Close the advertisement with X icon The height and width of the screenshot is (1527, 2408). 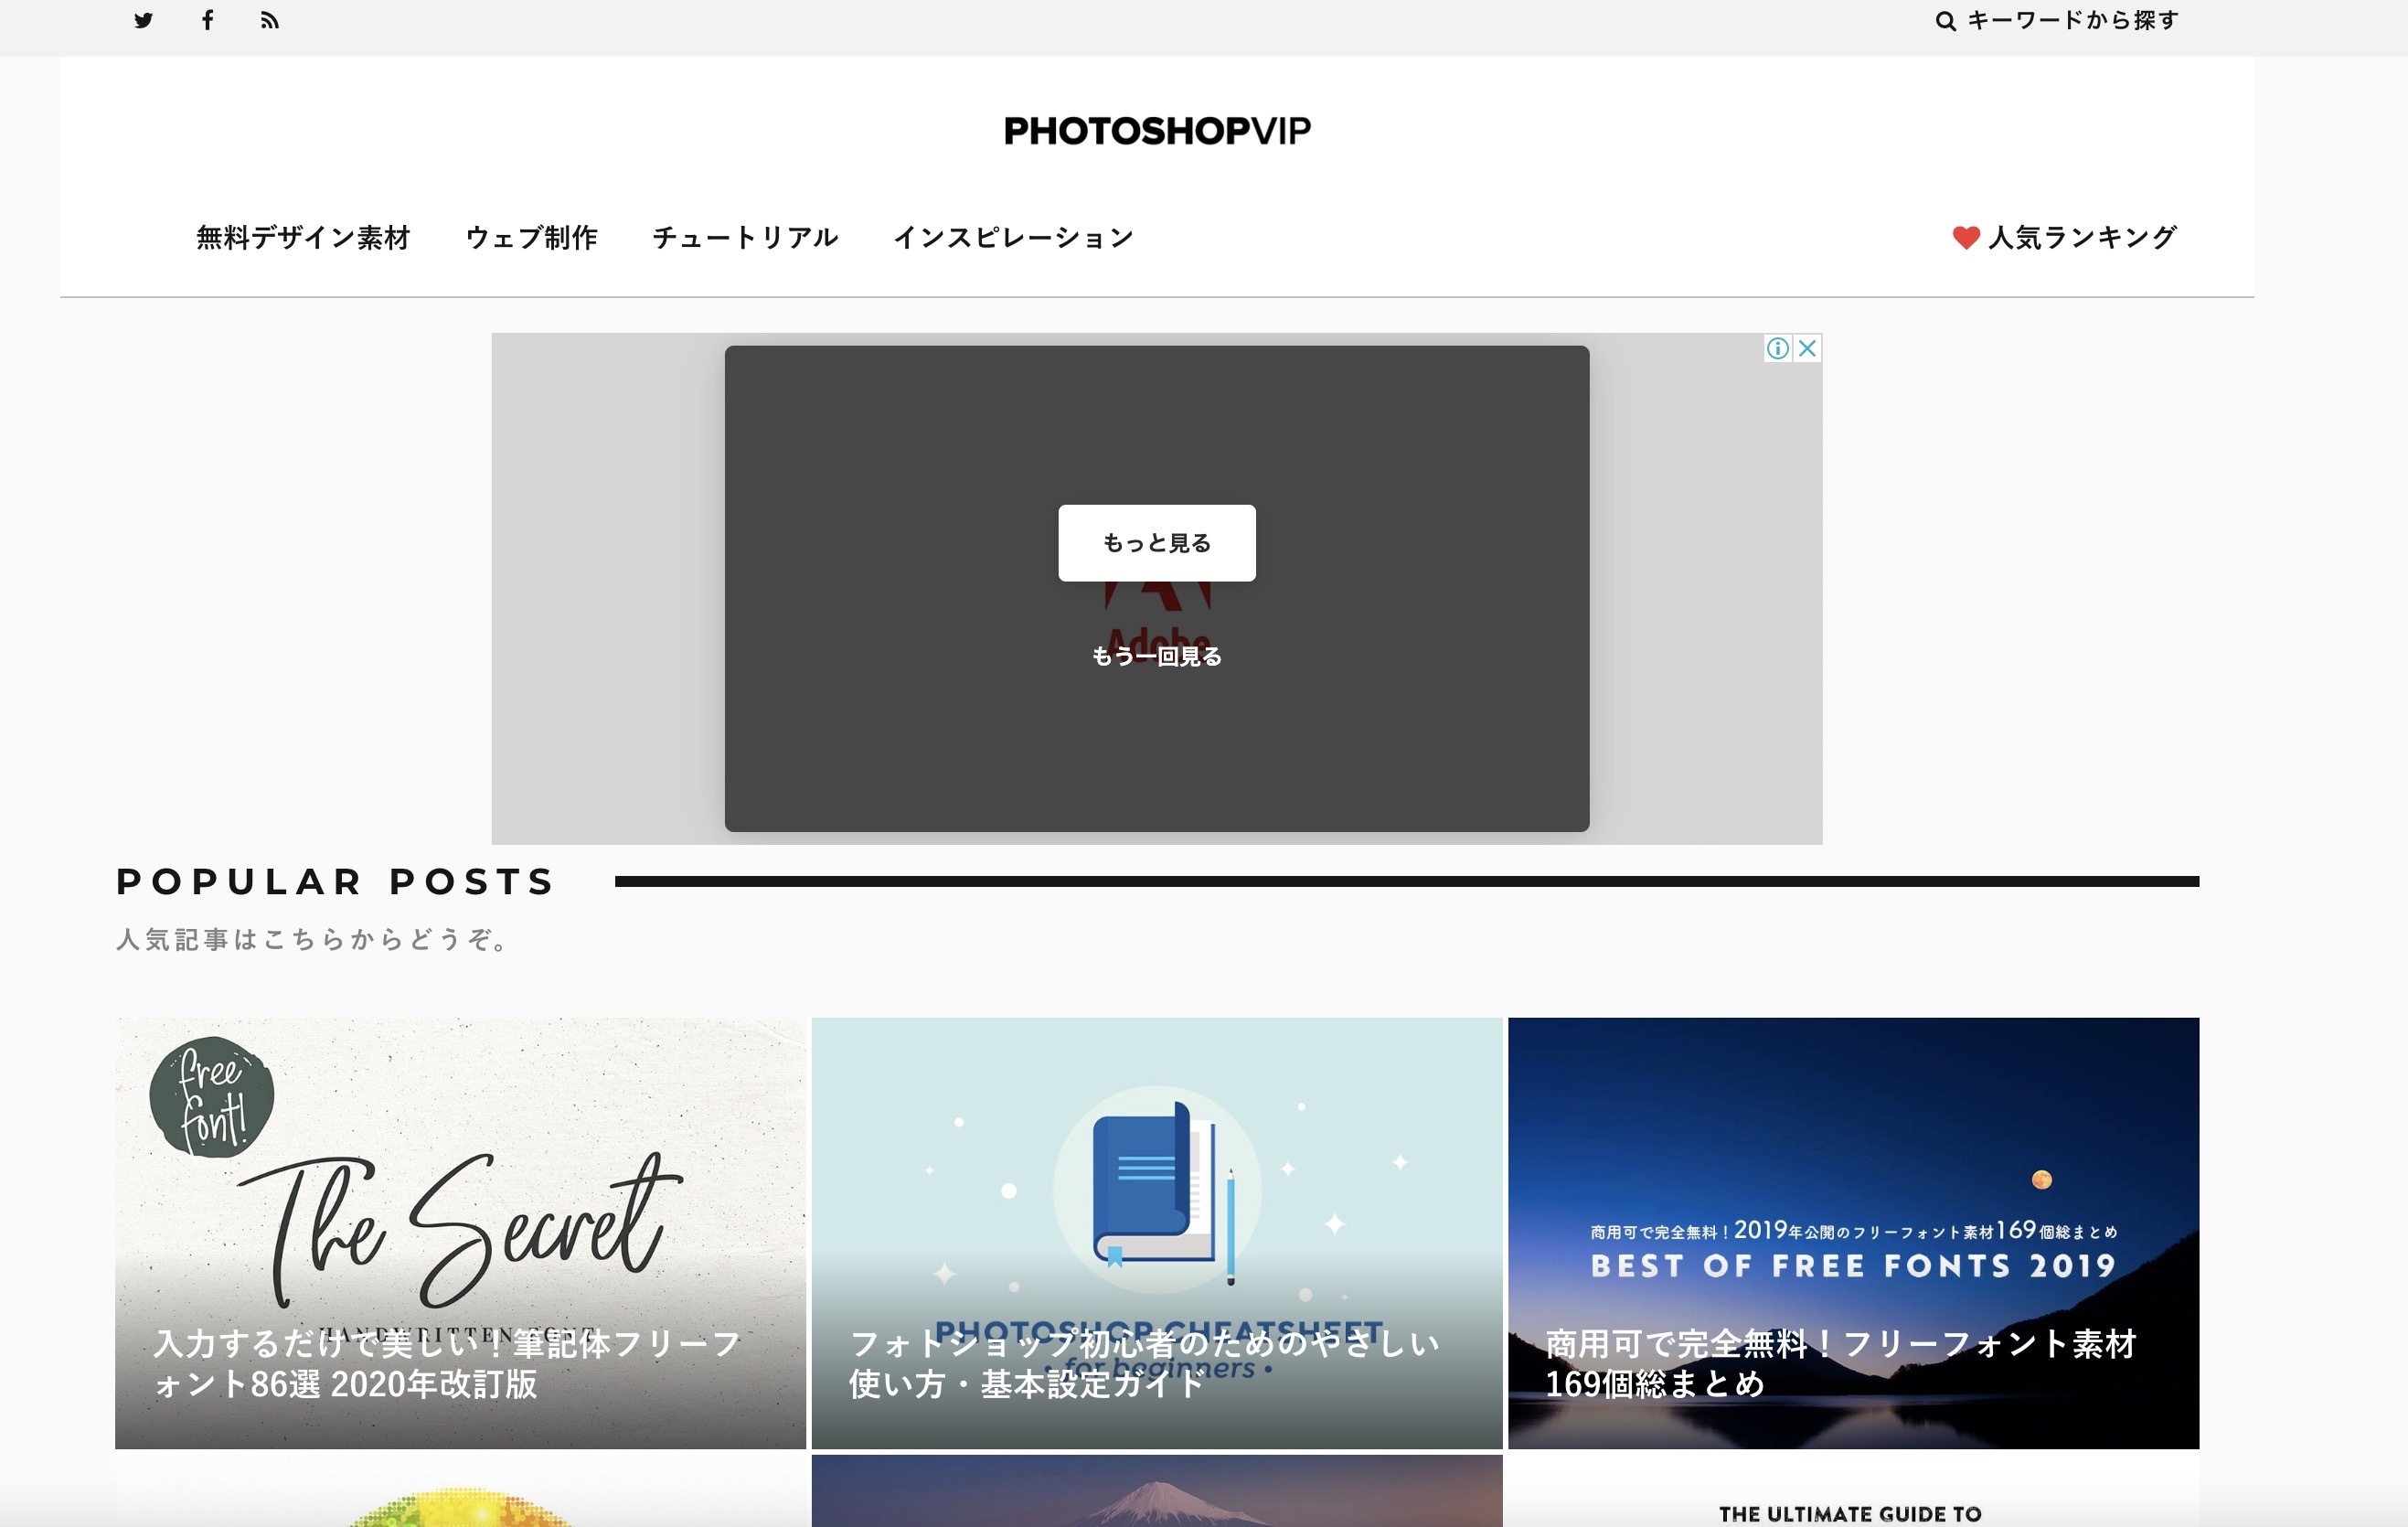(1807, 348)
